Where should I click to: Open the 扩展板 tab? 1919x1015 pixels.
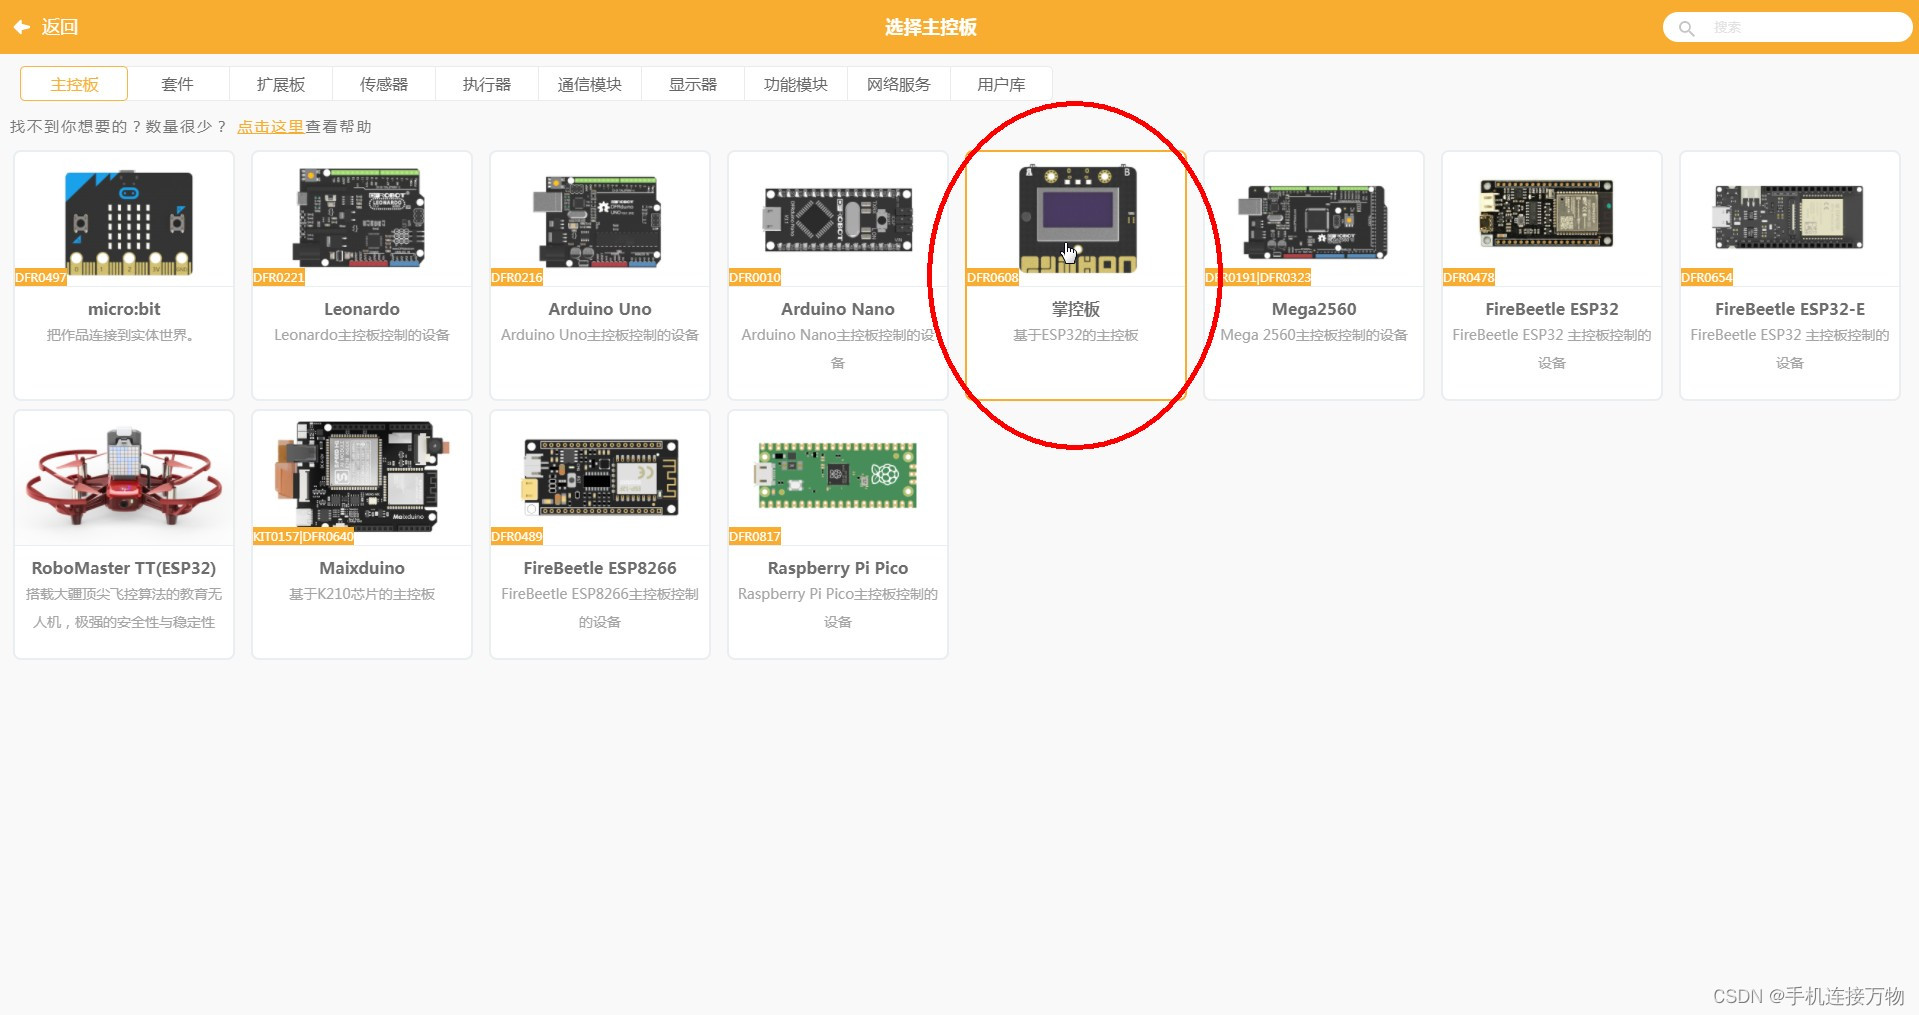[x=280, y=84]
